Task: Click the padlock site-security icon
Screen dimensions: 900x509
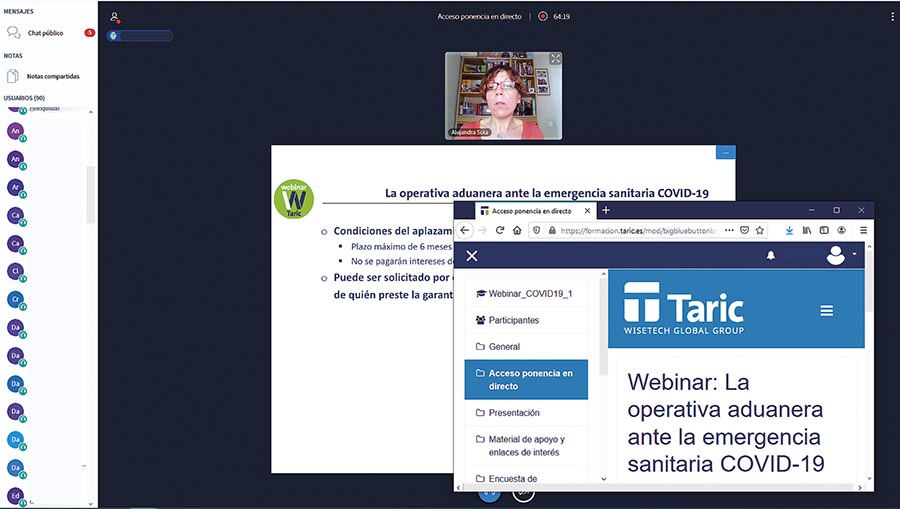Action: [552, 230]
